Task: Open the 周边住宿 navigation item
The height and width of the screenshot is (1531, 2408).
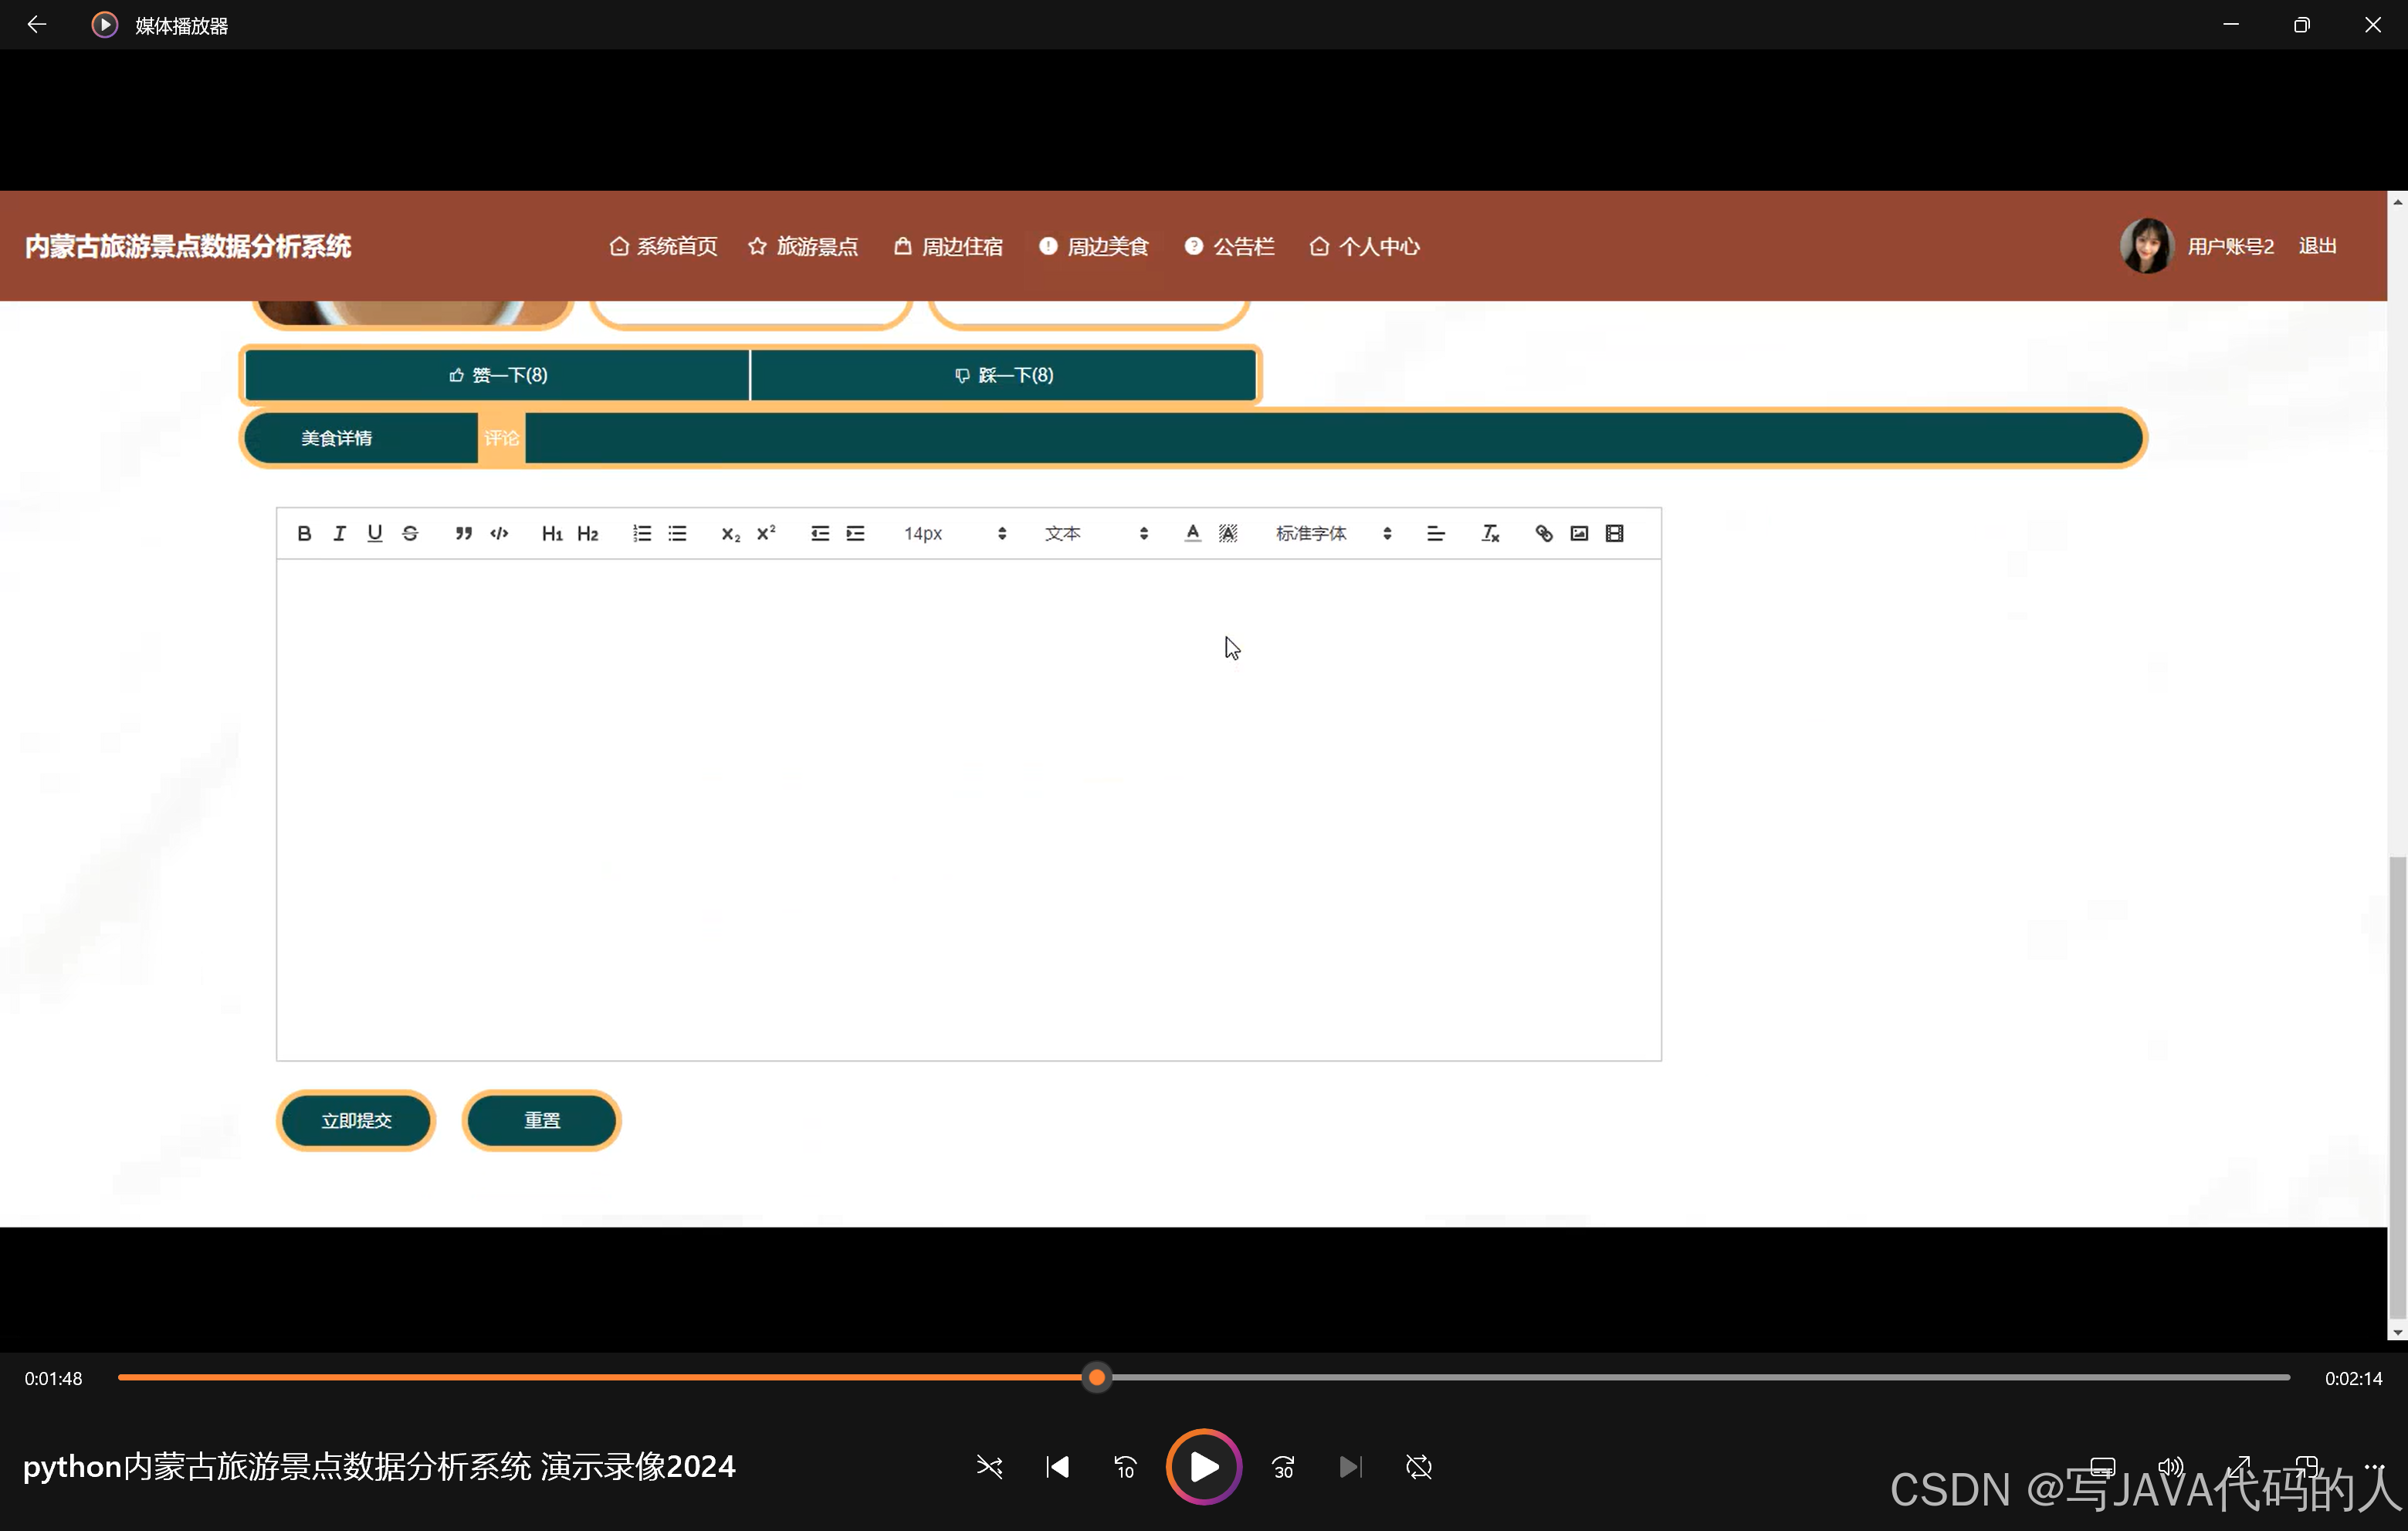Action: point(948,246)
